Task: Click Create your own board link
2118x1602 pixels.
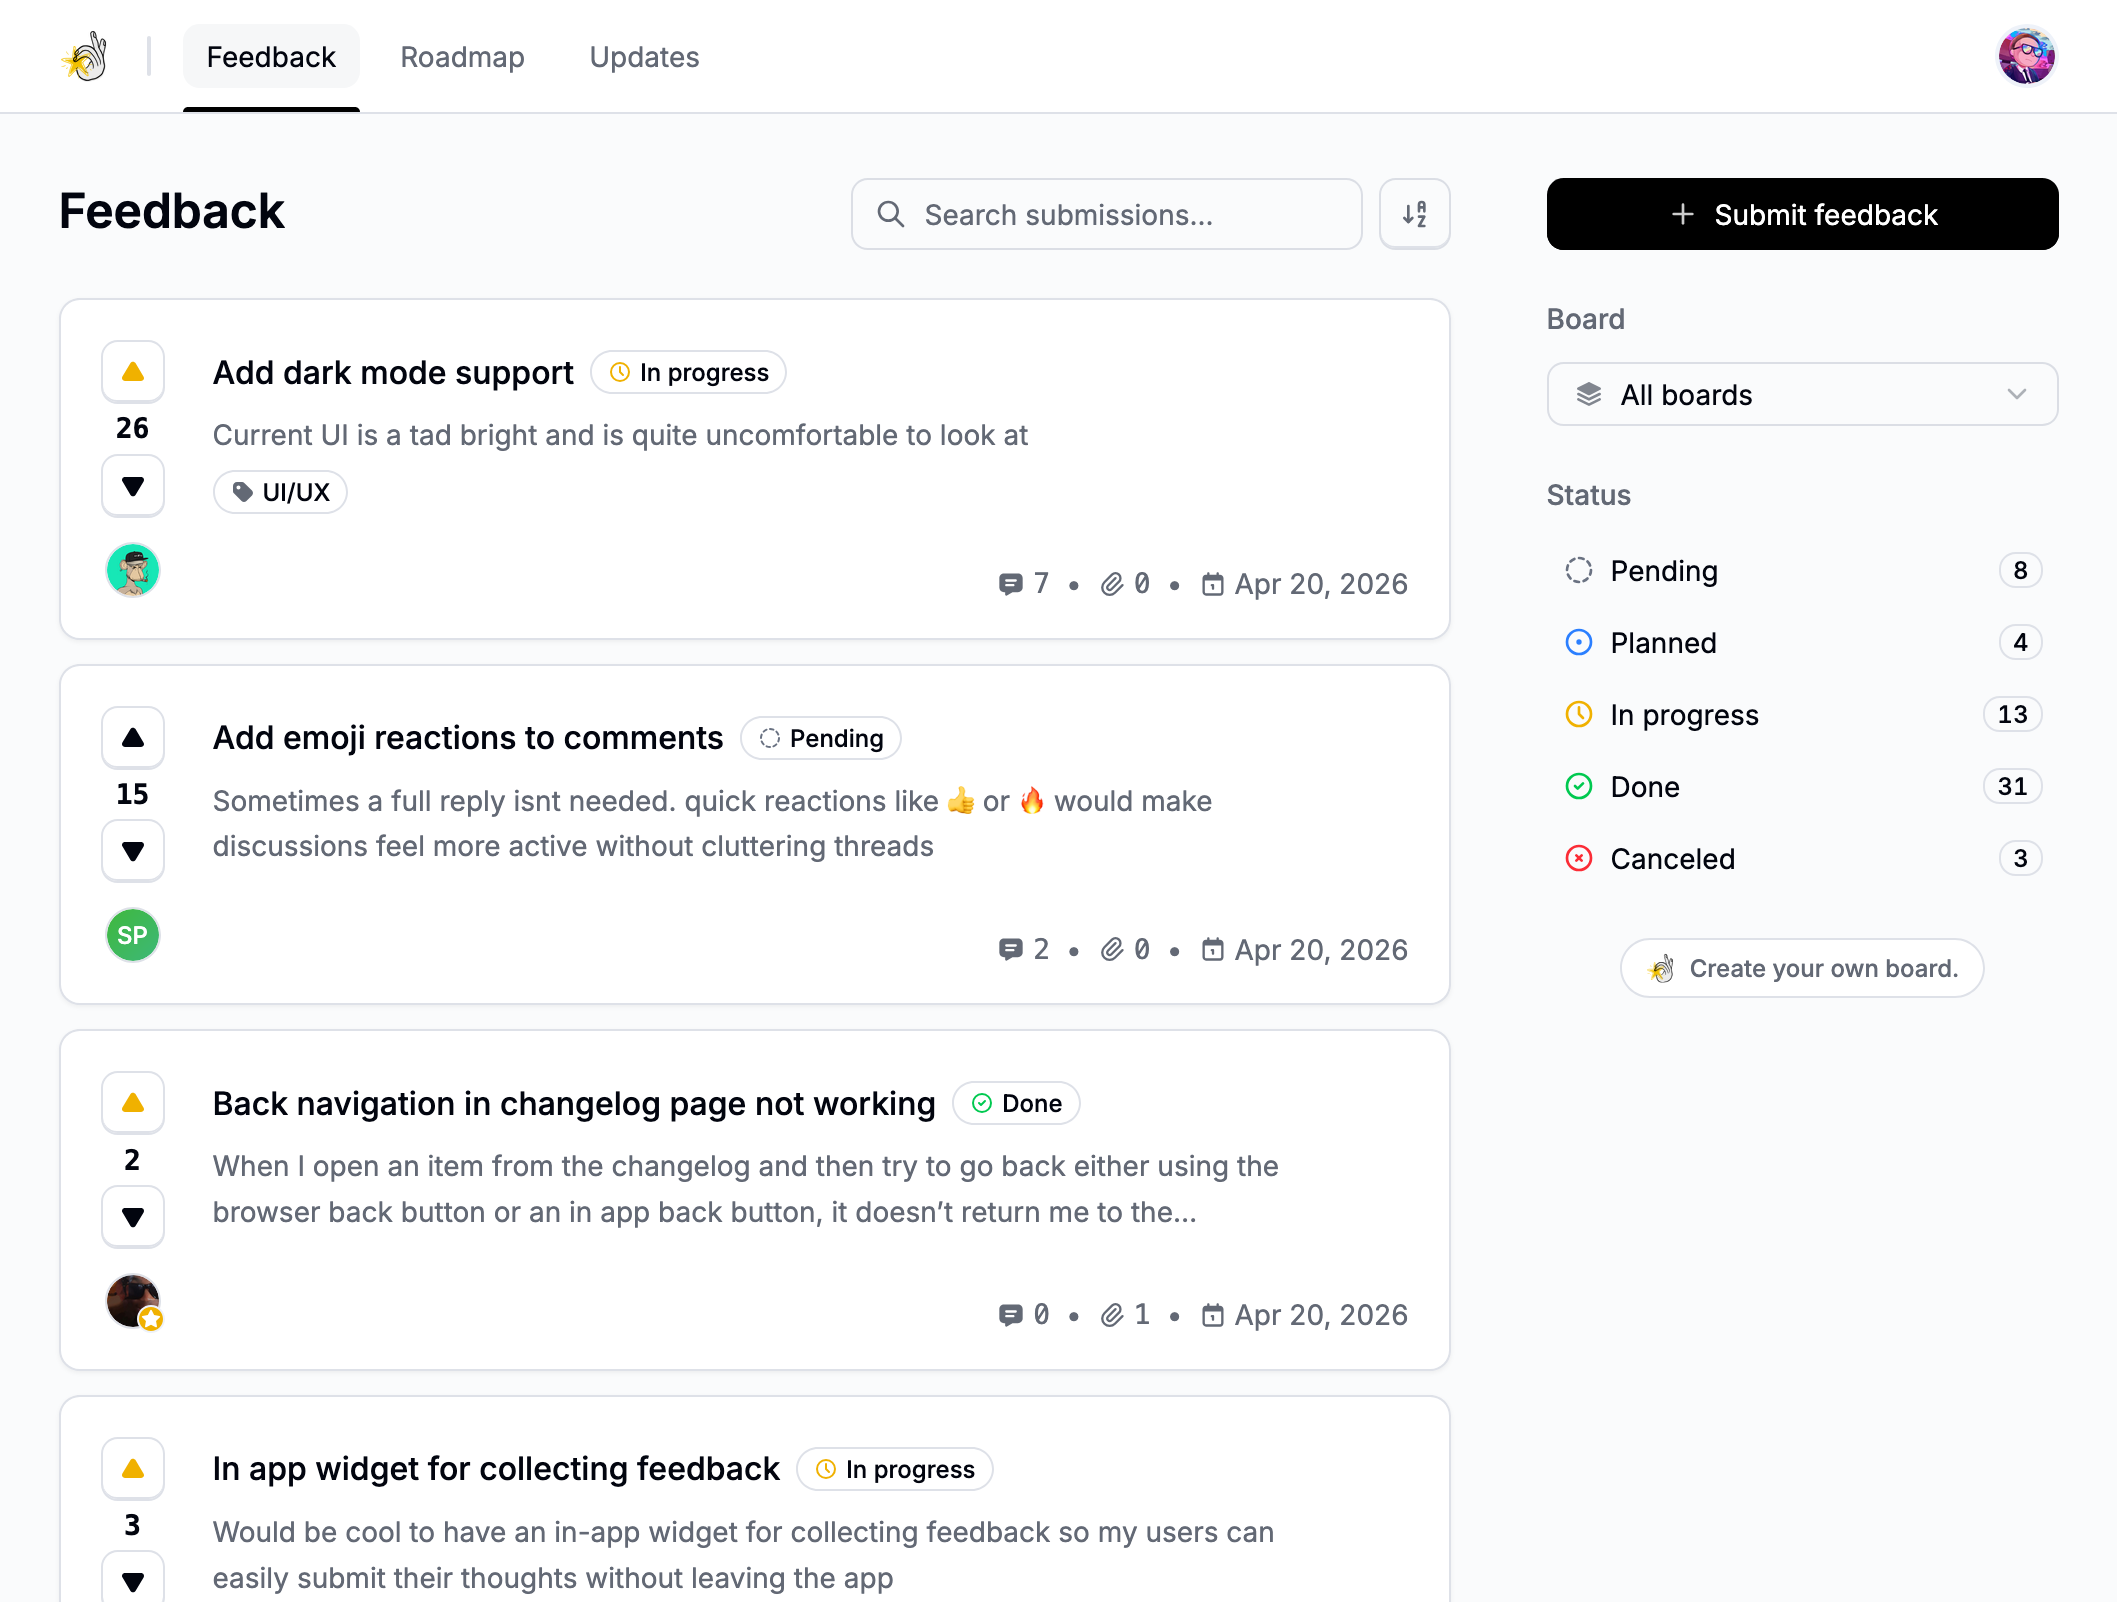Action: [x=1802, y=968]
